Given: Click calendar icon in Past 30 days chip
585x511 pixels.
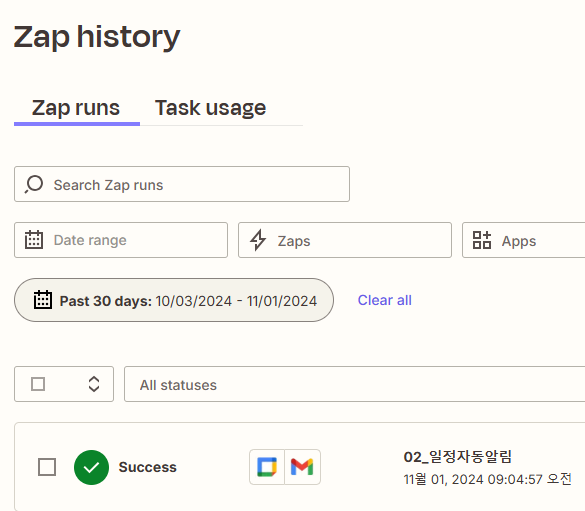Looking at the screenshot, I should point(43,300).
